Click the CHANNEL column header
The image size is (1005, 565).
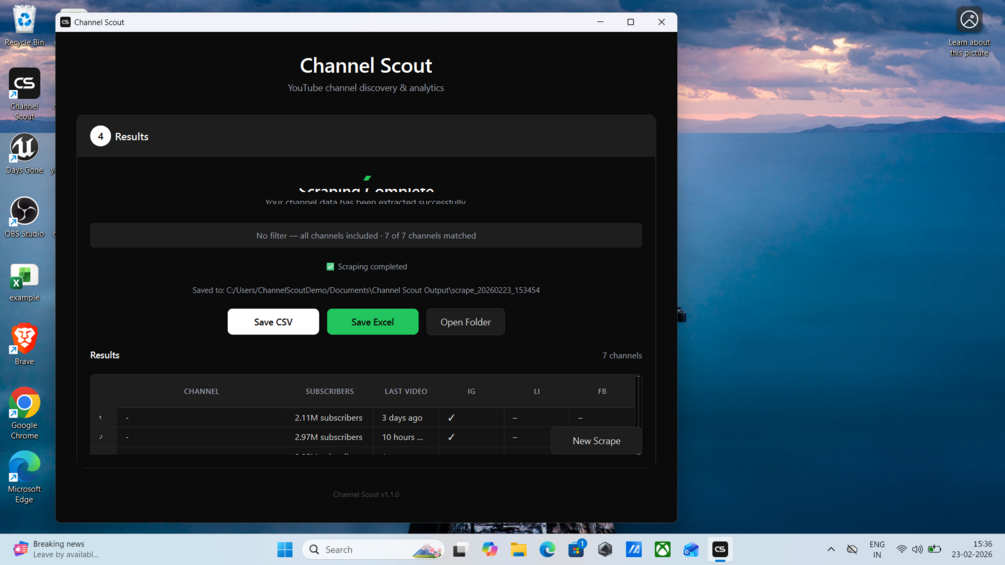(201, 391)
